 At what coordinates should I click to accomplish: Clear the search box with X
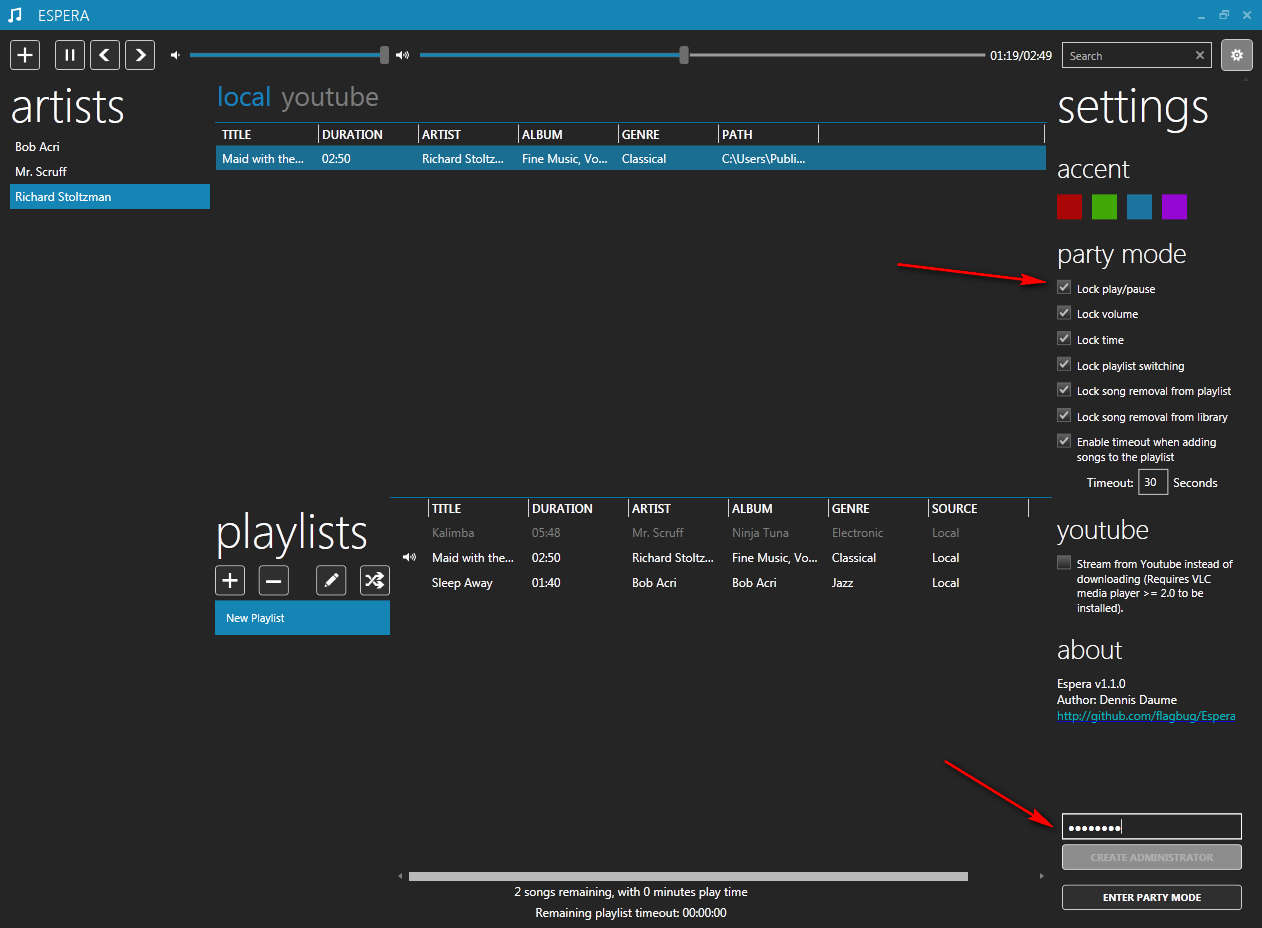1200,56
